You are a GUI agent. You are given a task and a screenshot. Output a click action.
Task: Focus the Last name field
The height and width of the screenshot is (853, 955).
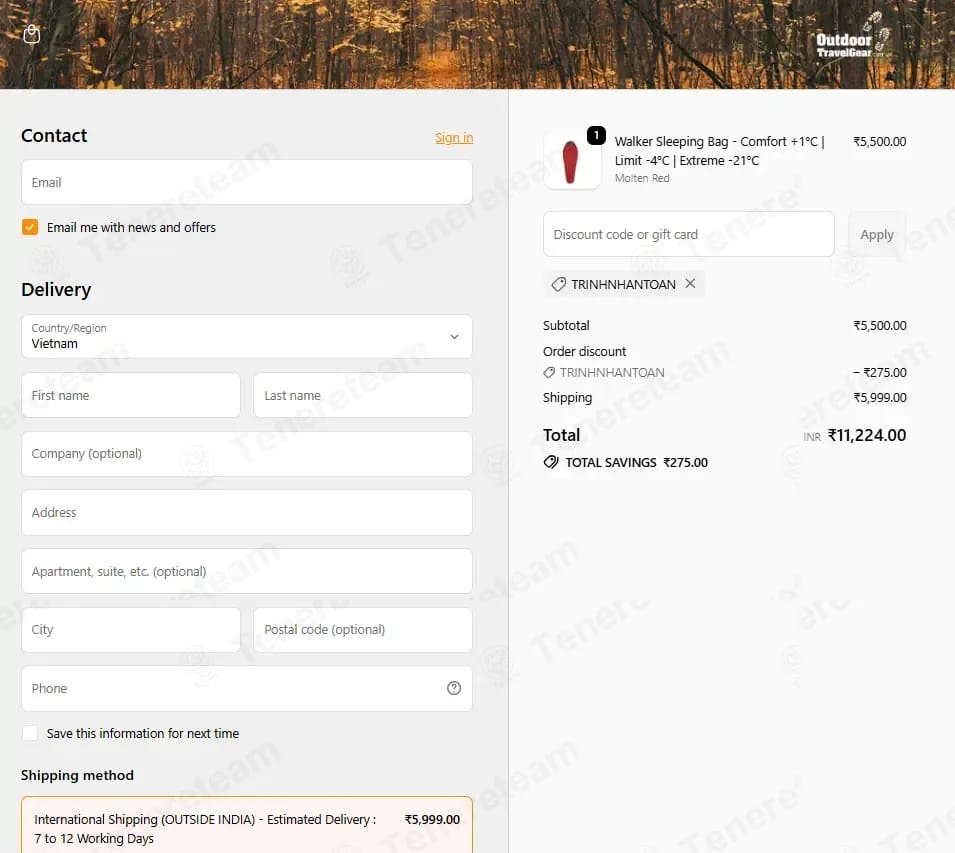pyautogui.click(x=363, y=395)
